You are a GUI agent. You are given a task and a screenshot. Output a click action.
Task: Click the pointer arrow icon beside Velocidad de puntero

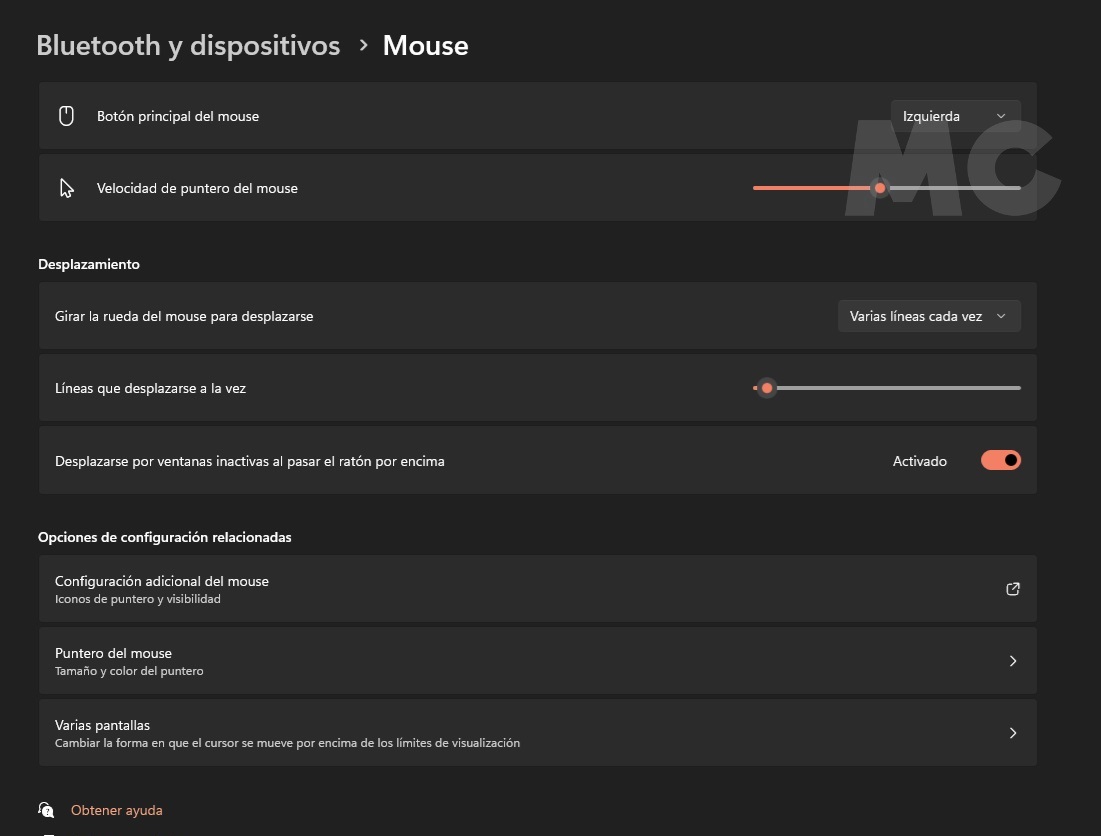tap(67, 188)
